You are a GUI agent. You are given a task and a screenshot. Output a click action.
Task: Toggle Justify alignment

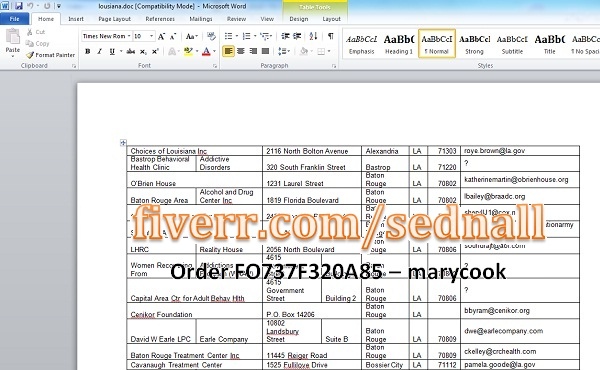pyautogui.click(x=265, y=51)
